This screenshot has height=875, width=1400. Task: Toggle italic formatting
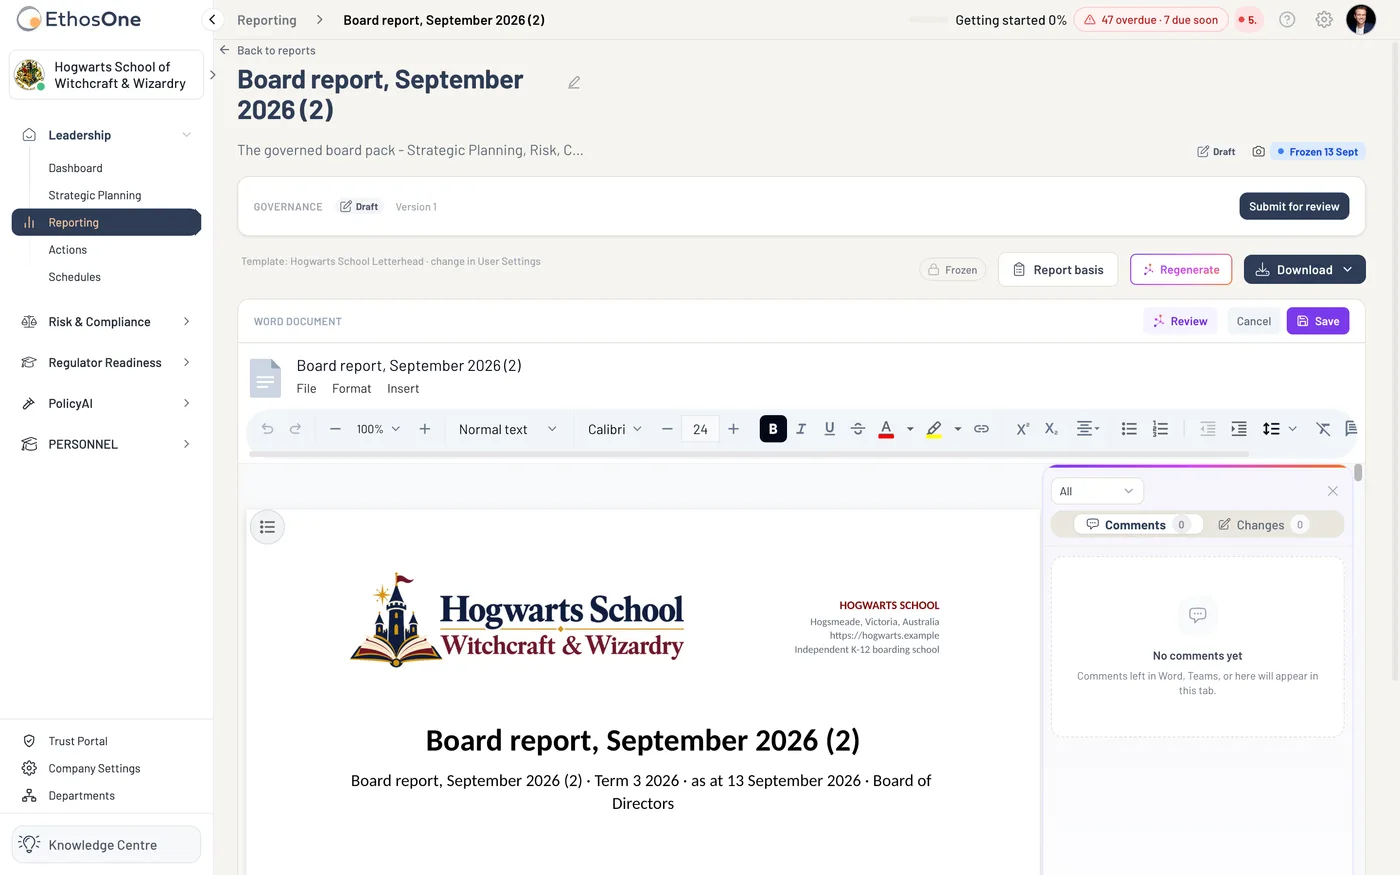[x=801, y=429]
